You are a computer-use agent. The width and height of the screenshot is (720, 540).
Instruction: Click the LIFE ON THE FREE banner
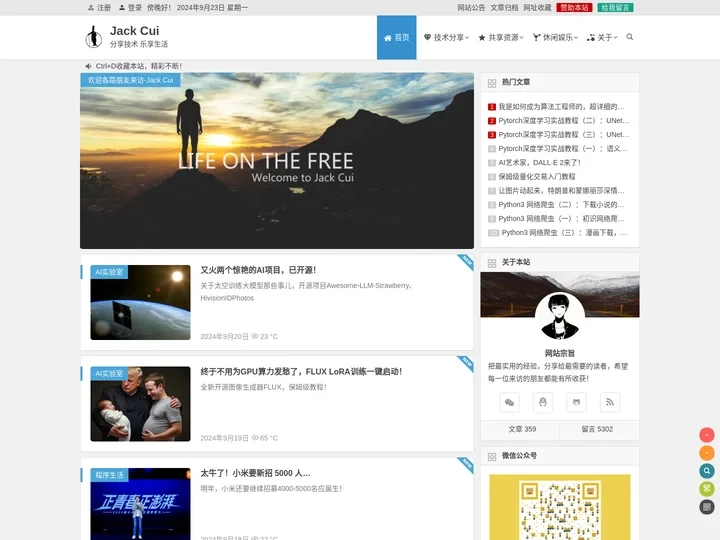(277, 161)
